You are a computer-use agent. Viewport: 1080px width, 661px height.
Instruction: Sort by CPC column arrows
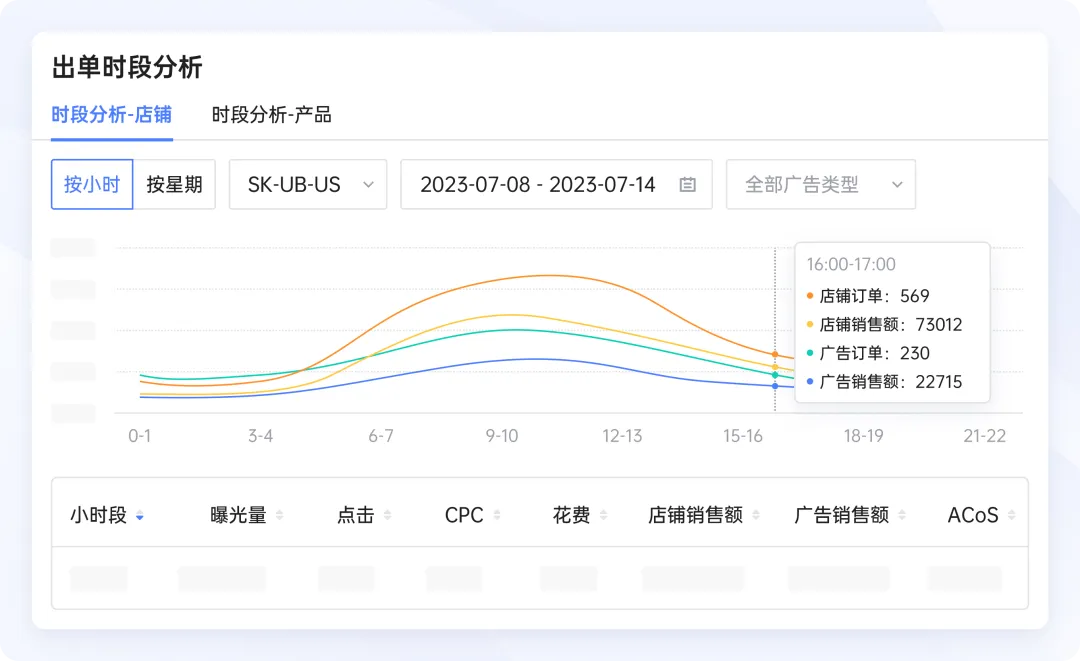pos(497,515)
